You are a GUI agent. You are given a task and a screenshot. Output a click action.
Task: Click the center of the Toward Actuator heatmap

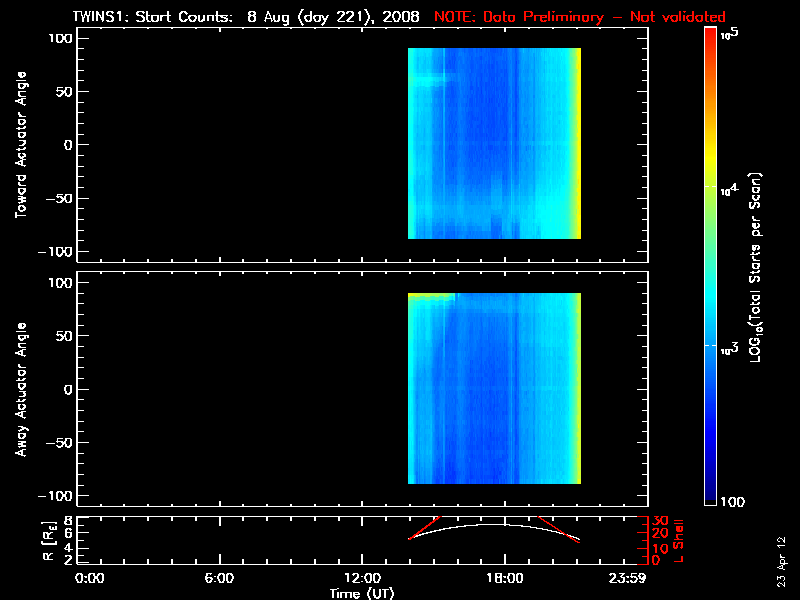point(494,143)
